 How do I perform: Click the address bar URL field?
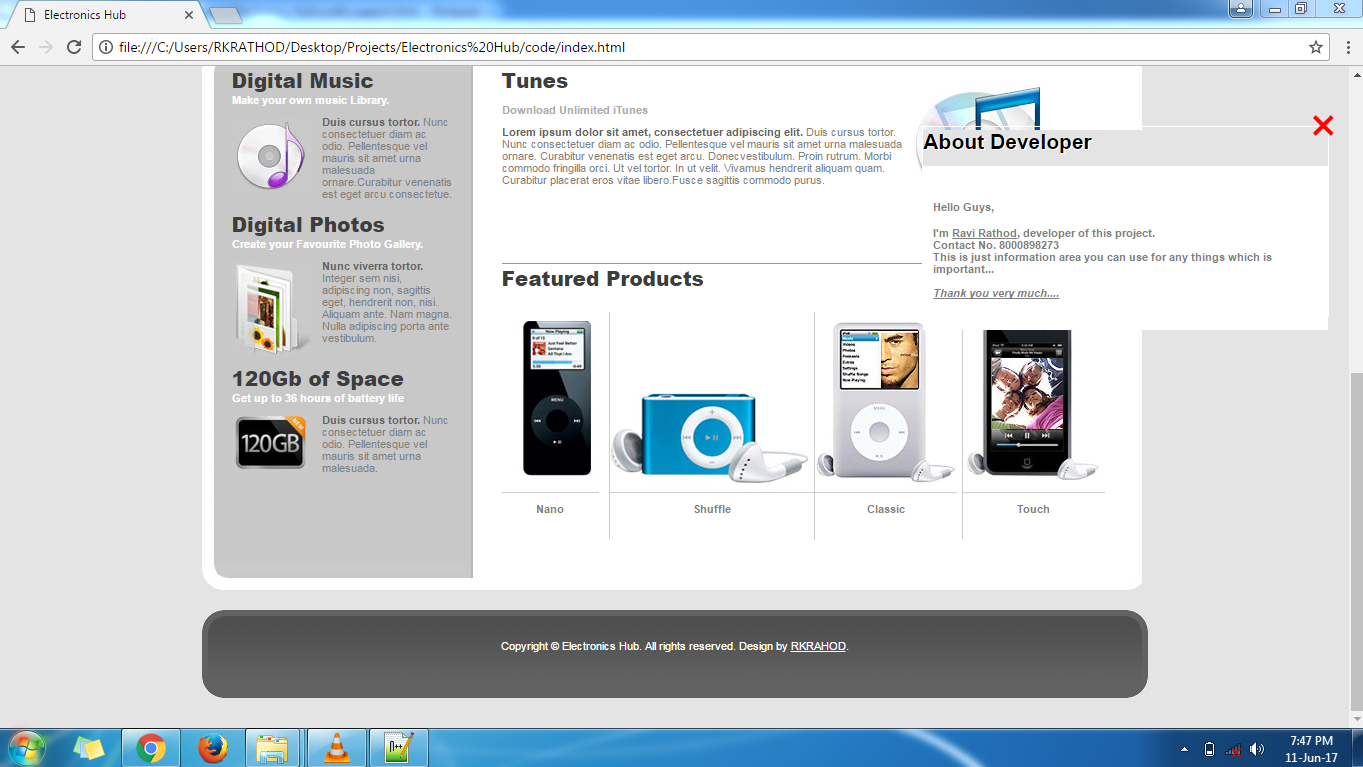tap(710, 47)
